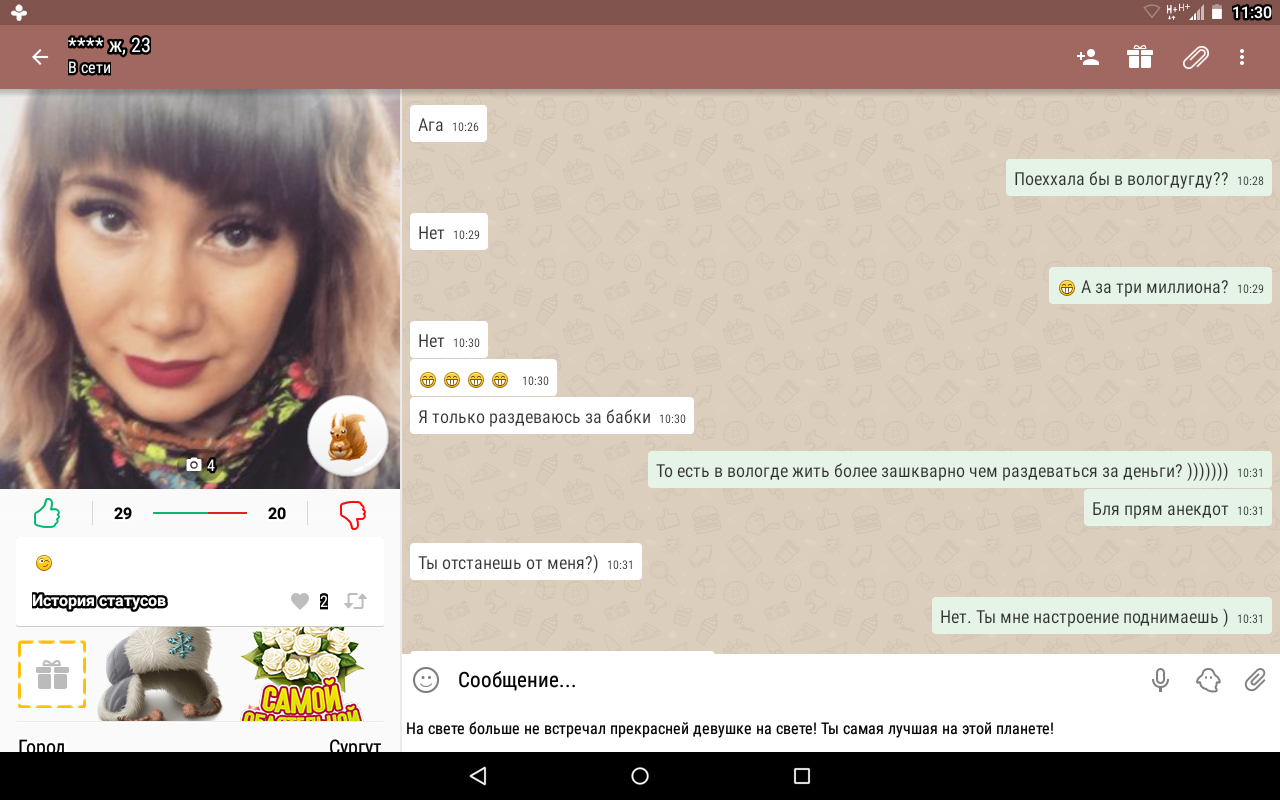
Task: Like the profile with green thumbs up
Action: click(47, 514)
